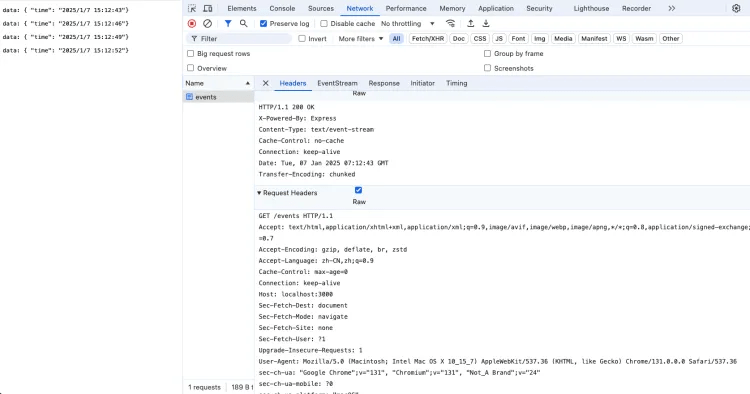Select the Fetch/XHR filter button
Screen dimensions: 750x394
click(428, 39)
